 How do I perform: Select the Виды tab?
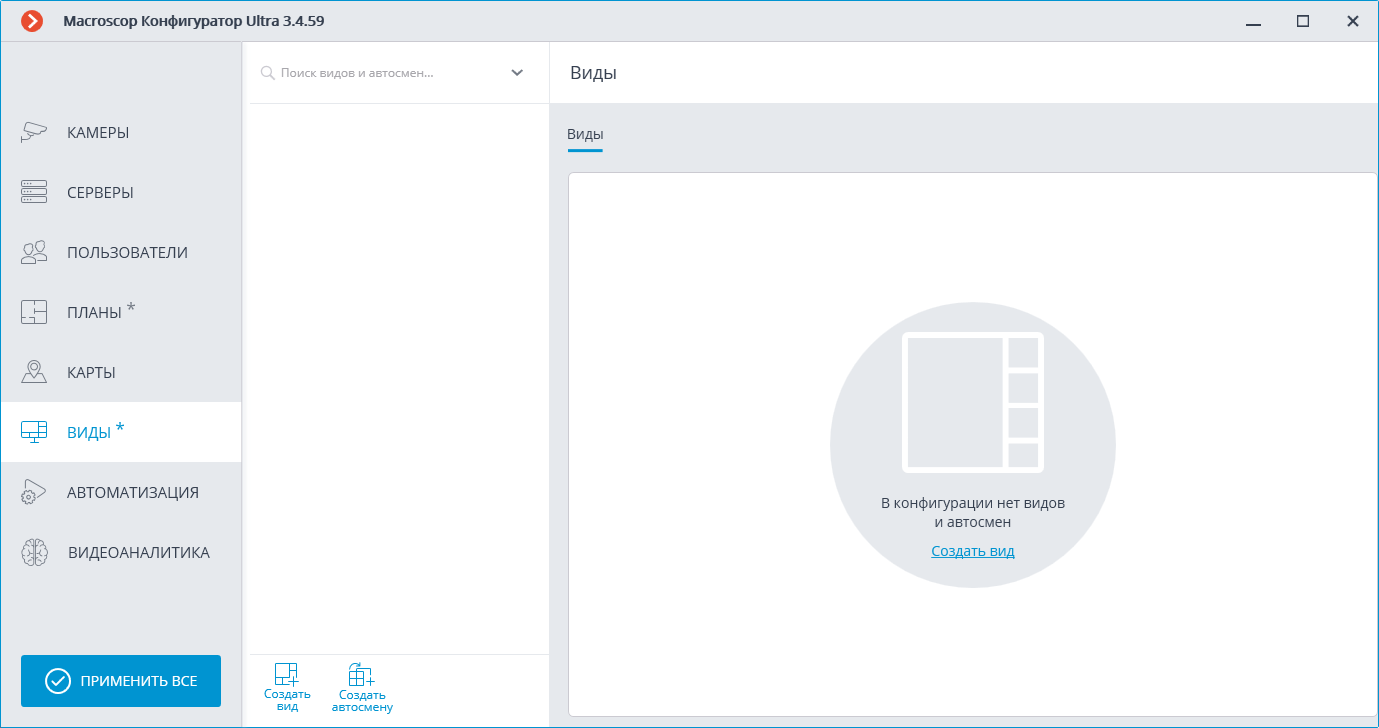coord(585,135)
